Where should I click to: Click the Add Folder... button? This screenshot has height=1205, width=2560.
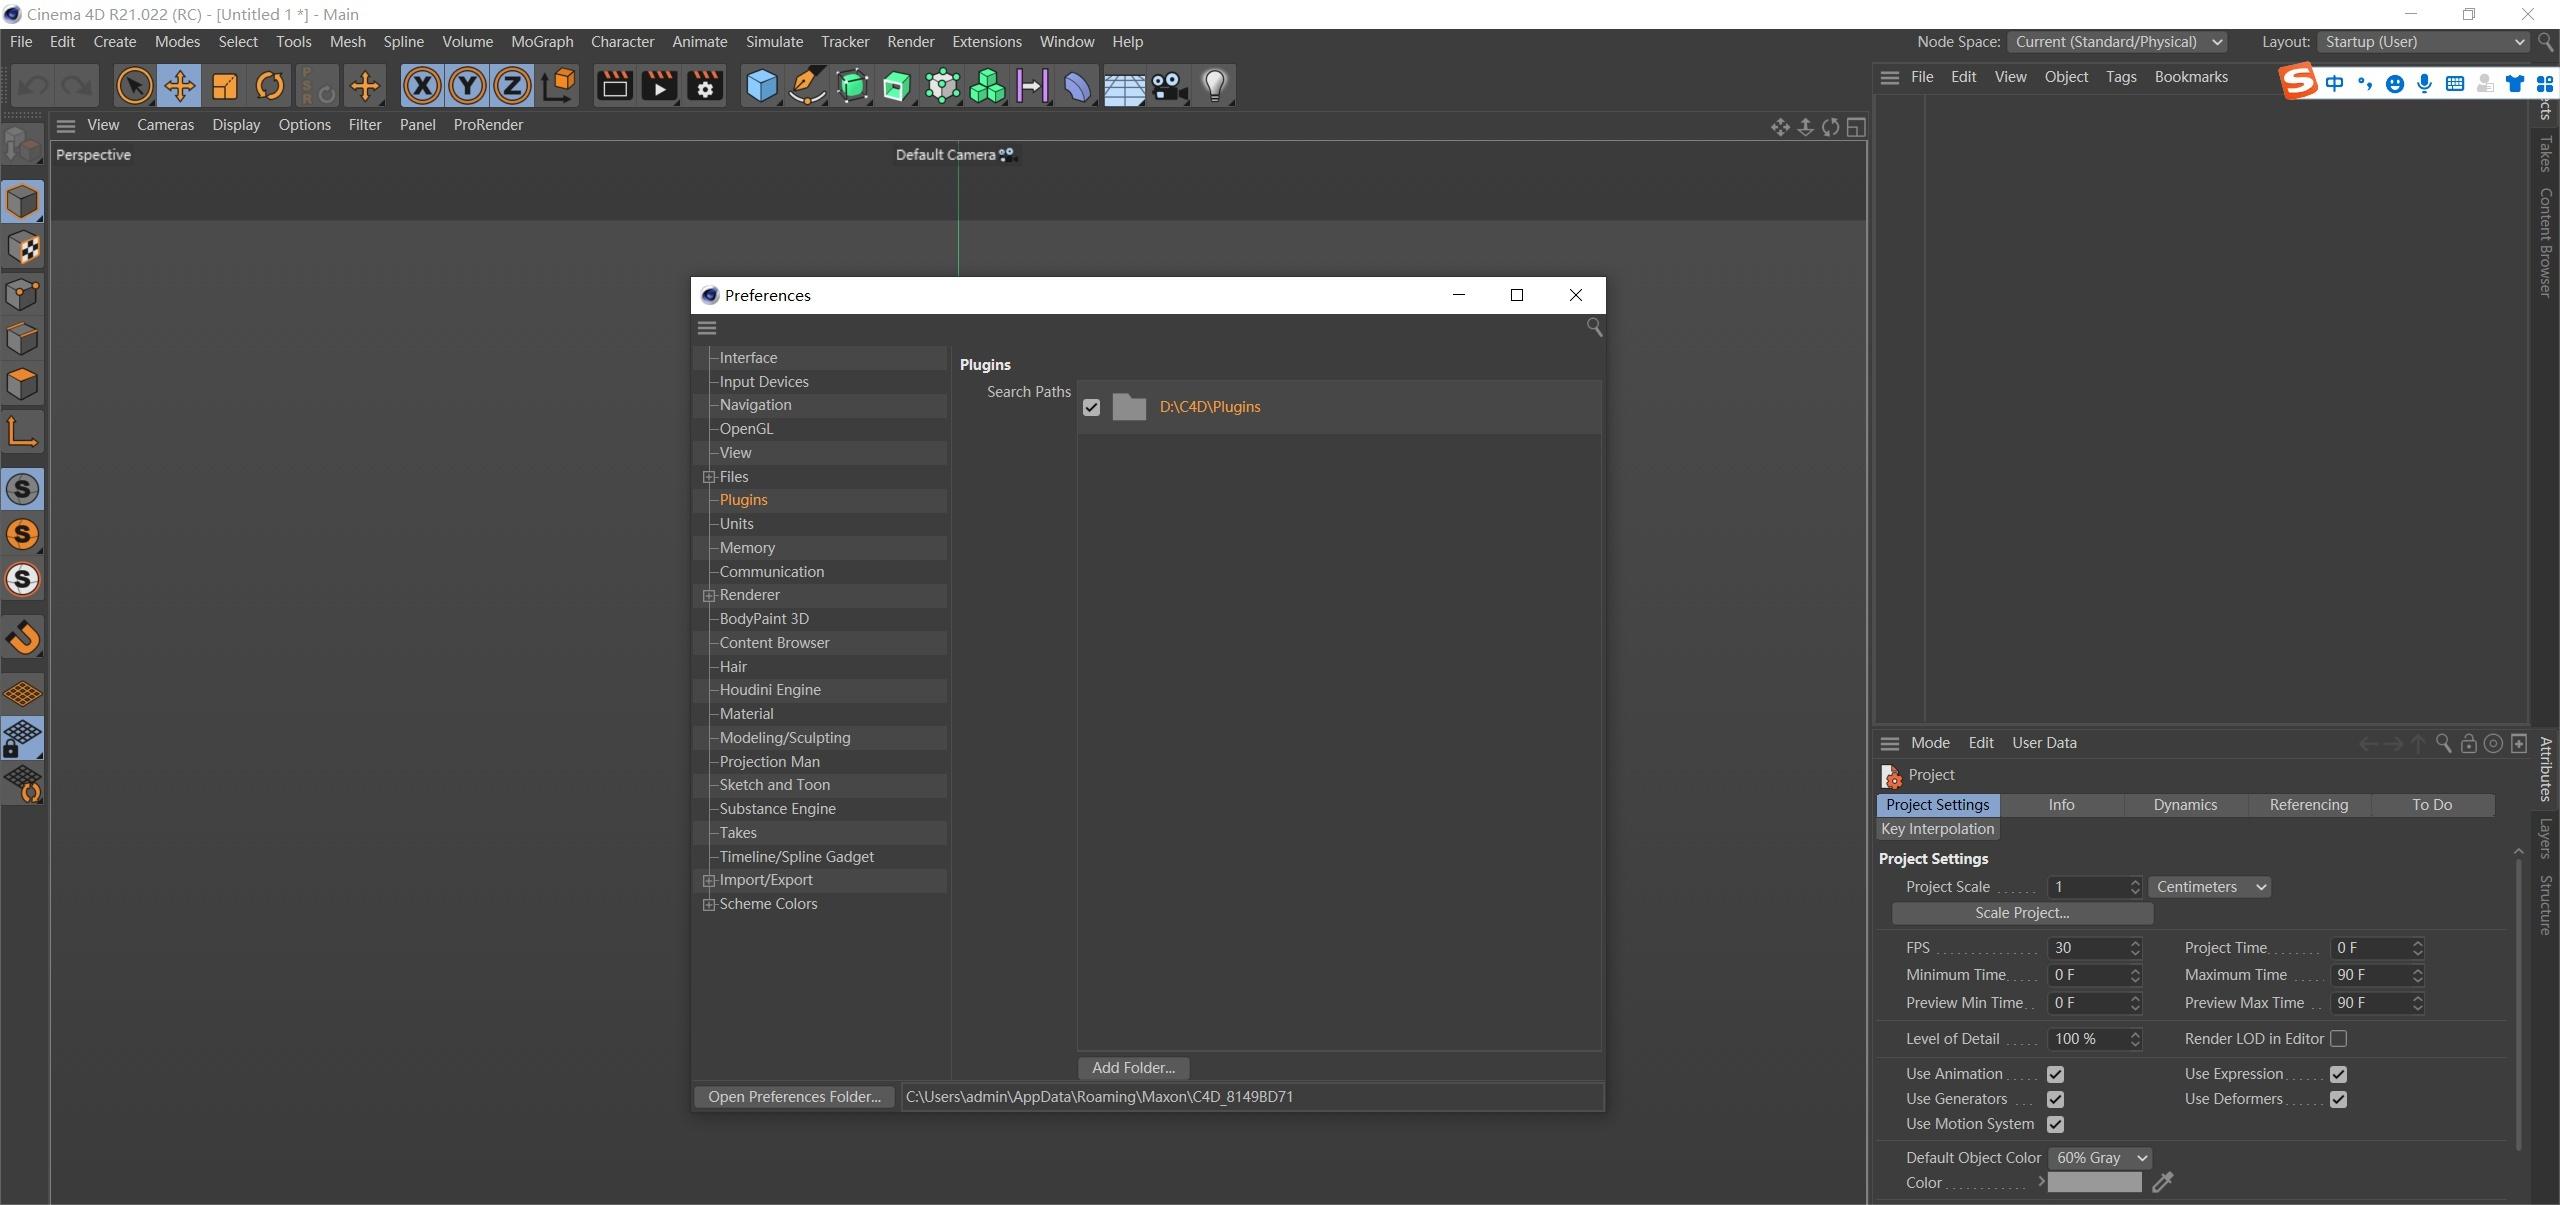(x=1133, y=1068)
